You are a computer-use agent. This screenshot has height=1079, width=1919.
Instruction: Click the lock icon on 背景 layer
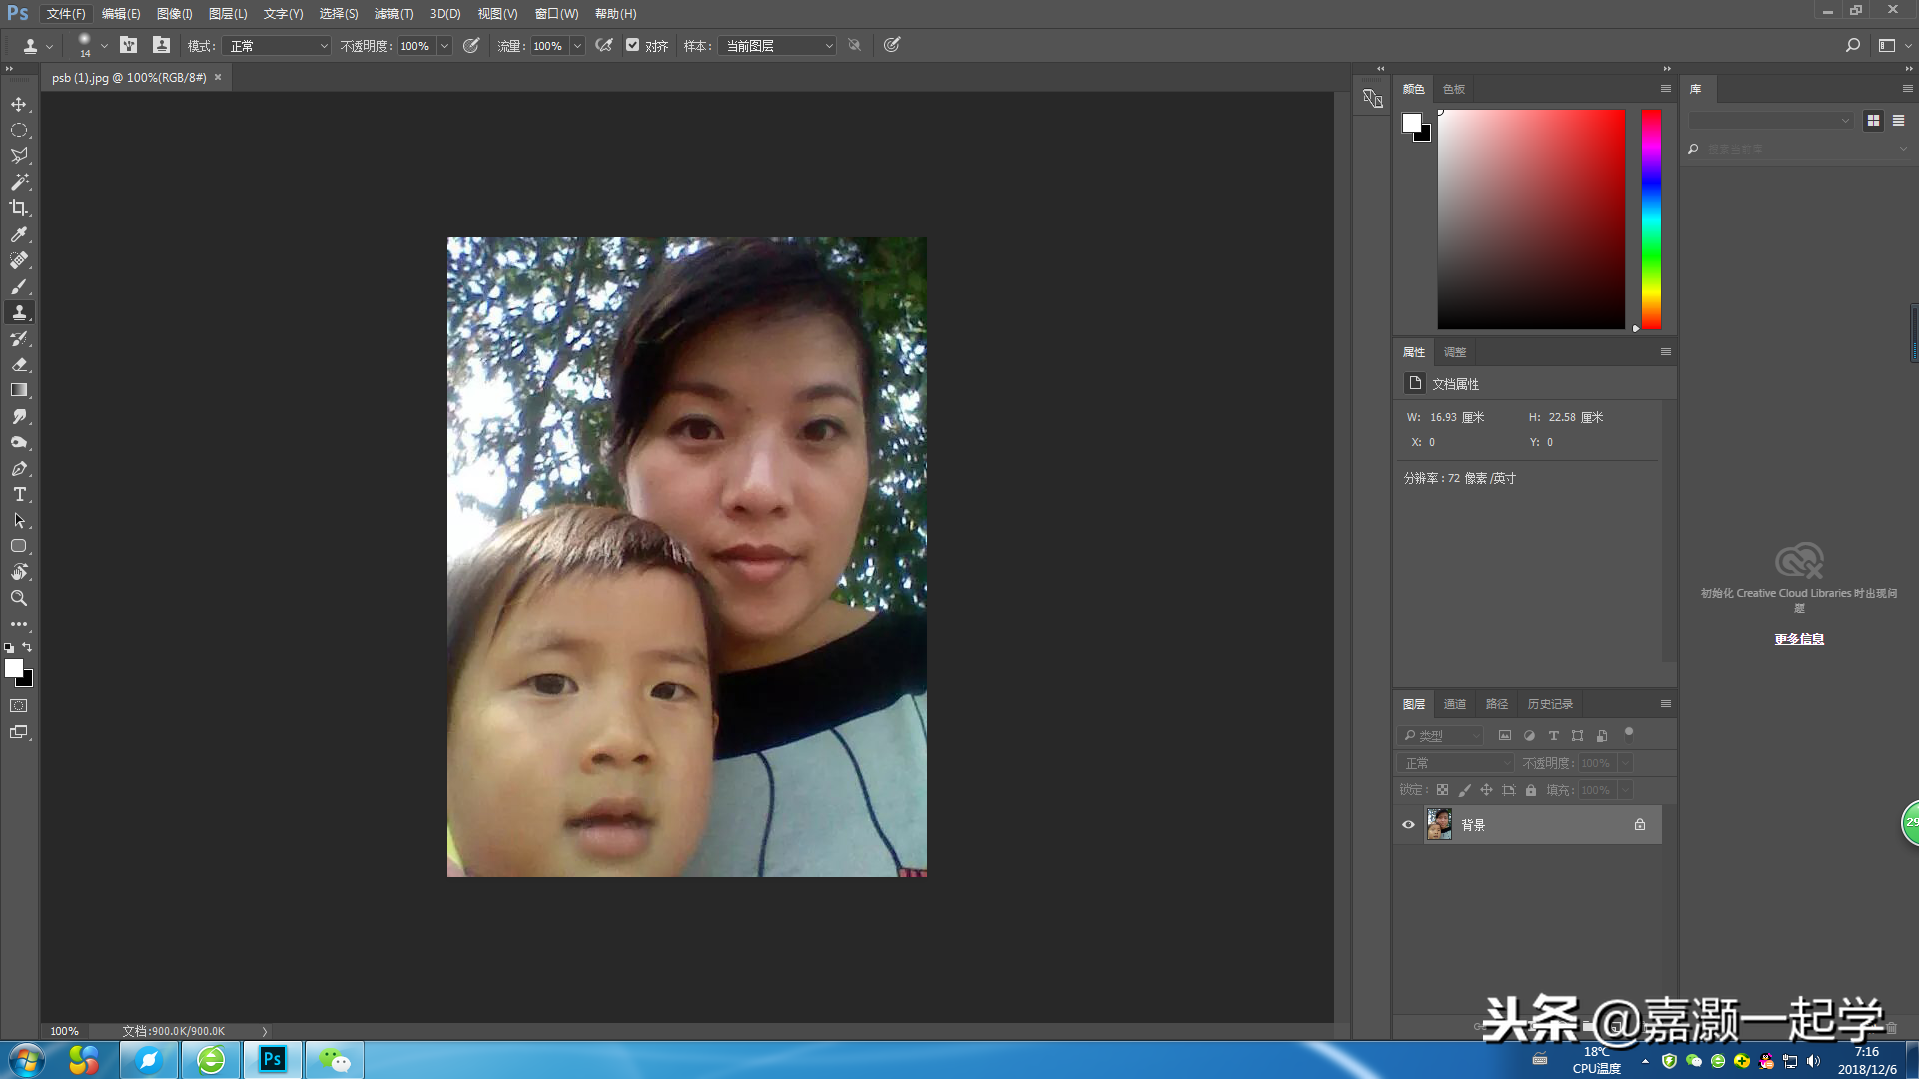tap(1640, 825)
